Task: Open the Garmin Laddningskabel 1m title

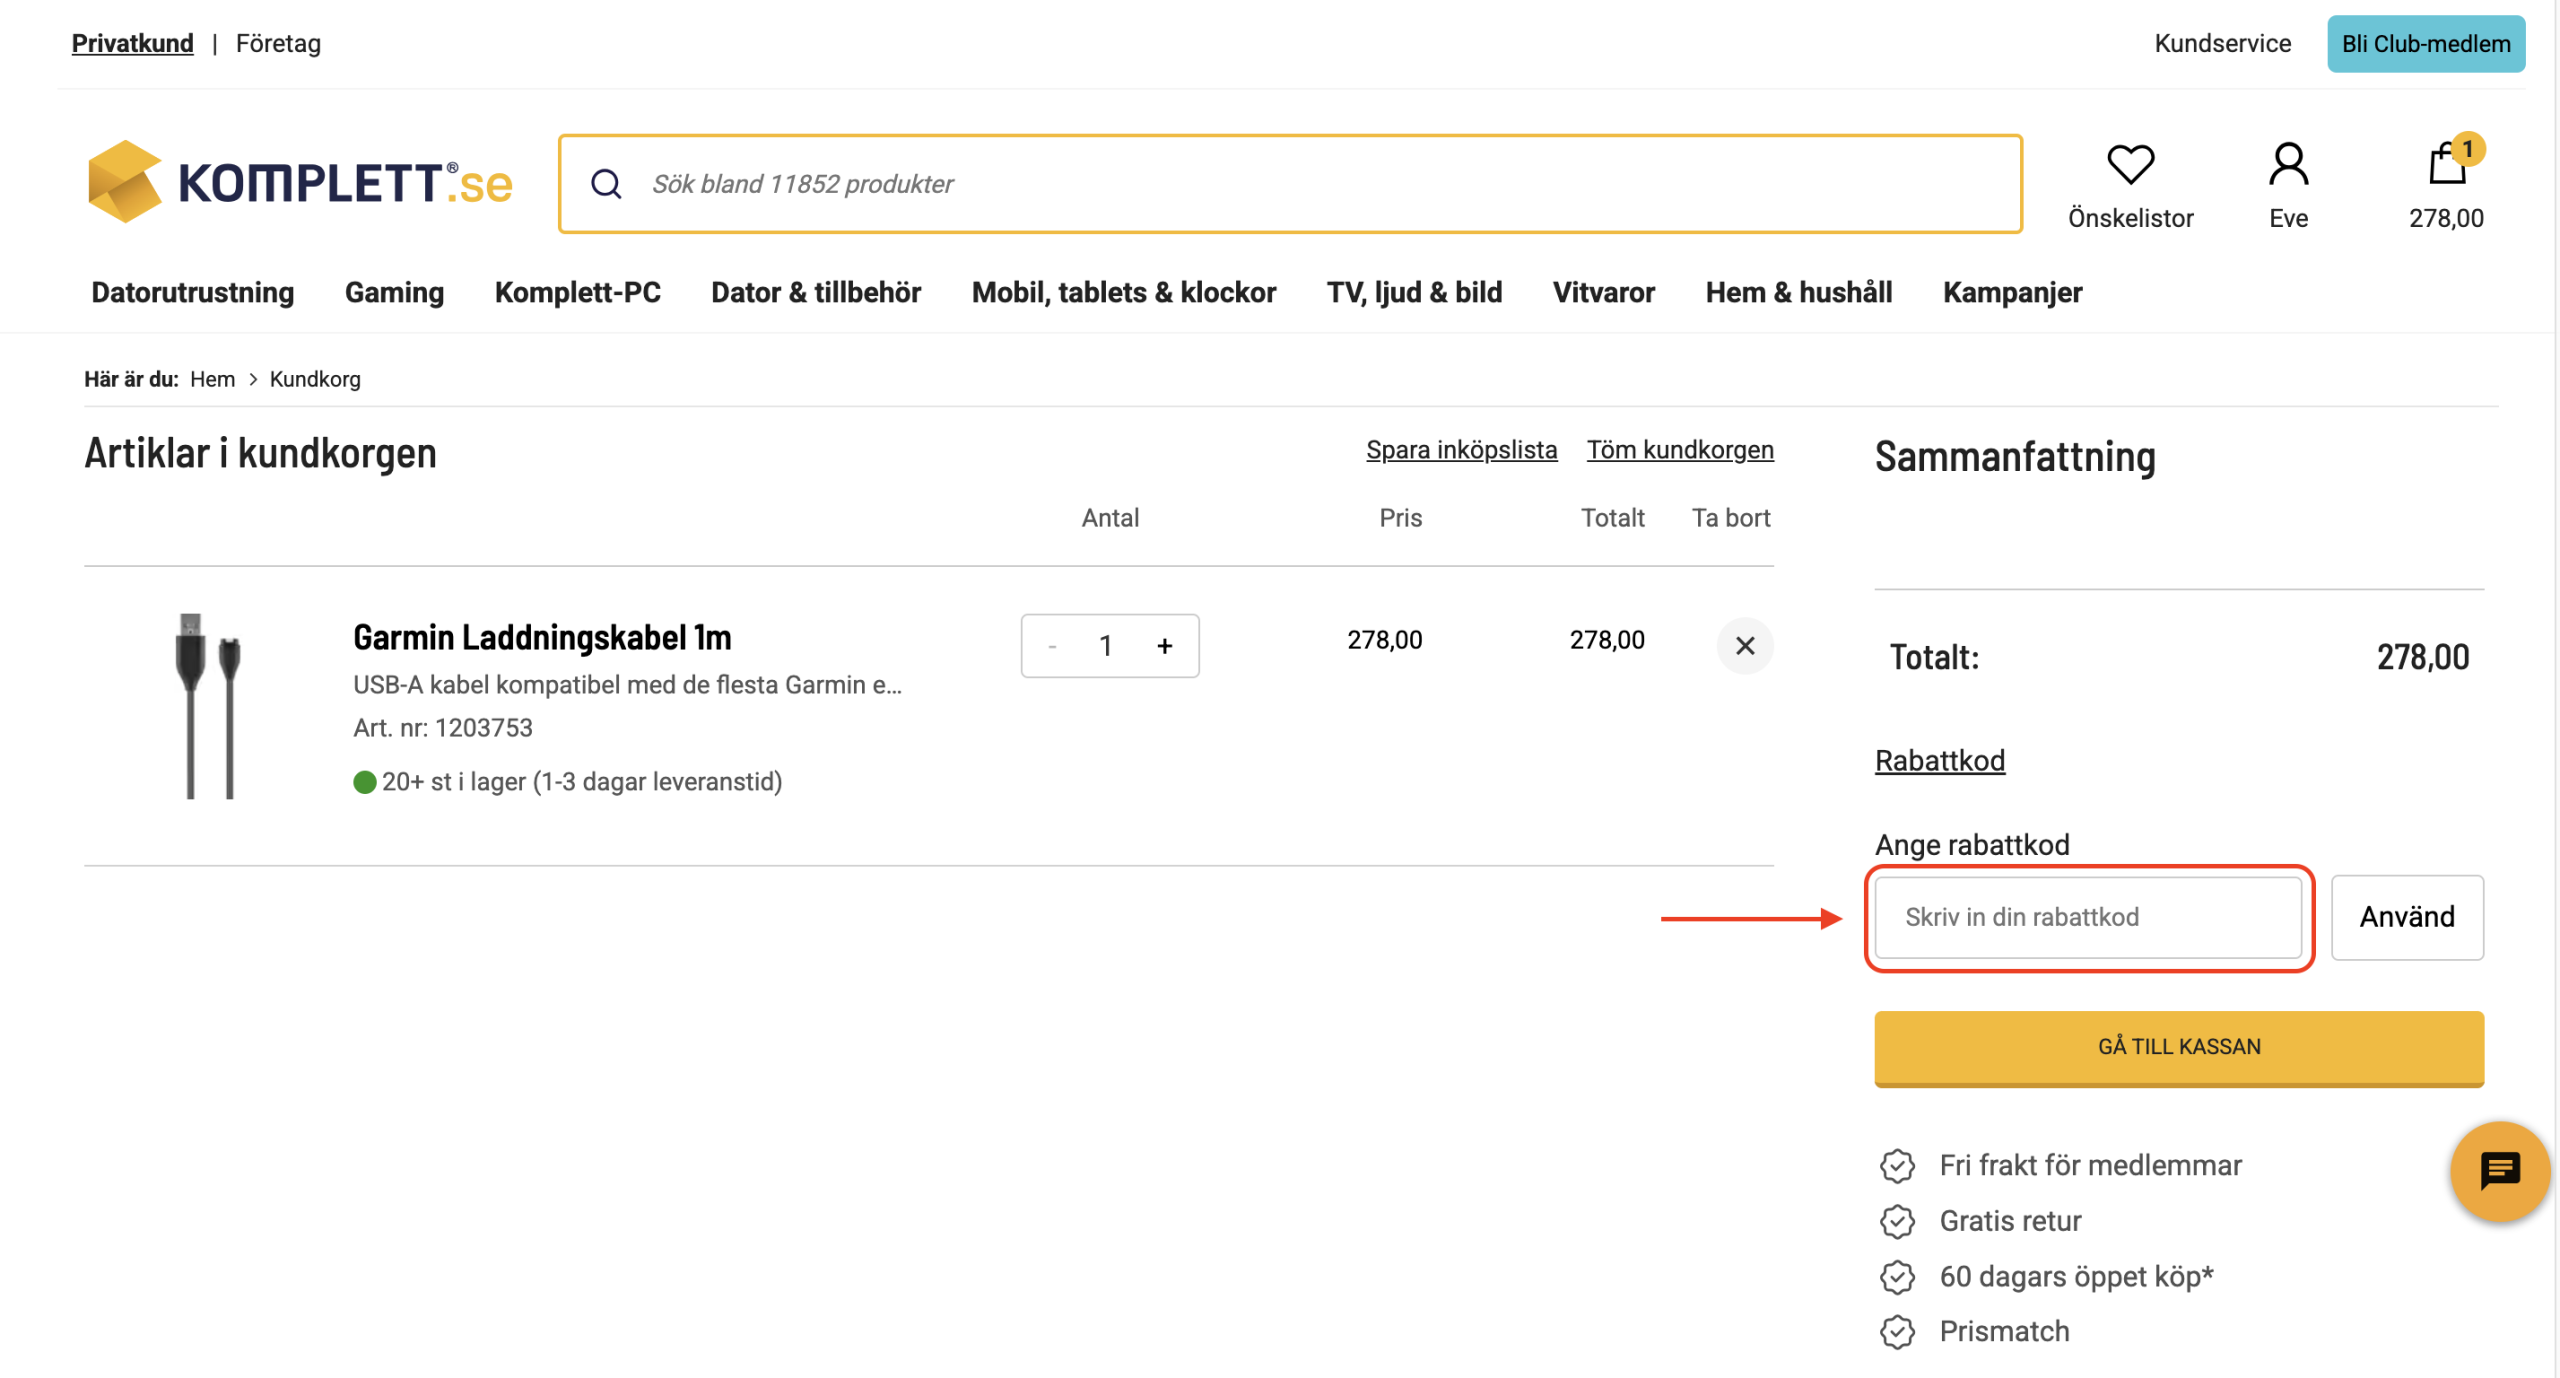Action: [542, 638]
